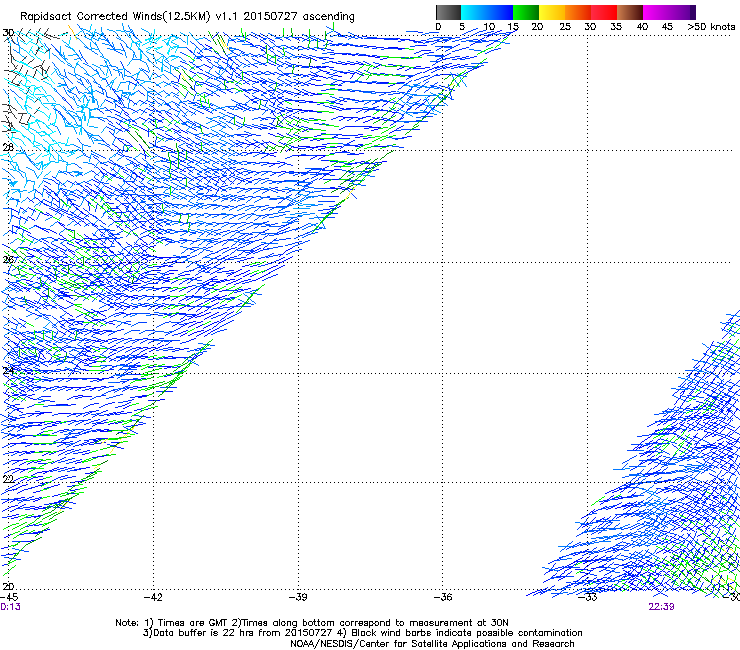This screenshot has height=650, width=740.
Task: Click the latitude label '22'
Action: click(8, 480)
